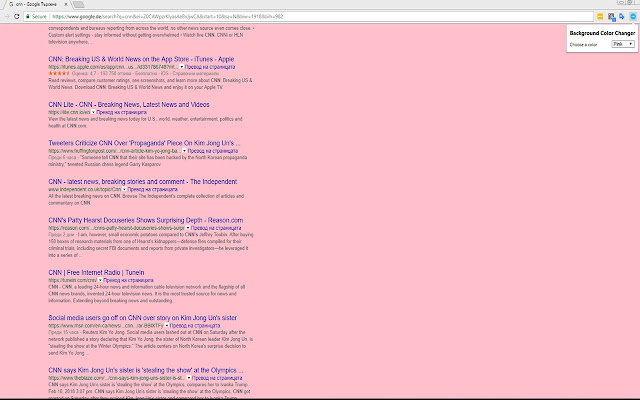Open the Google Translate extension icon

pos(622,16)
